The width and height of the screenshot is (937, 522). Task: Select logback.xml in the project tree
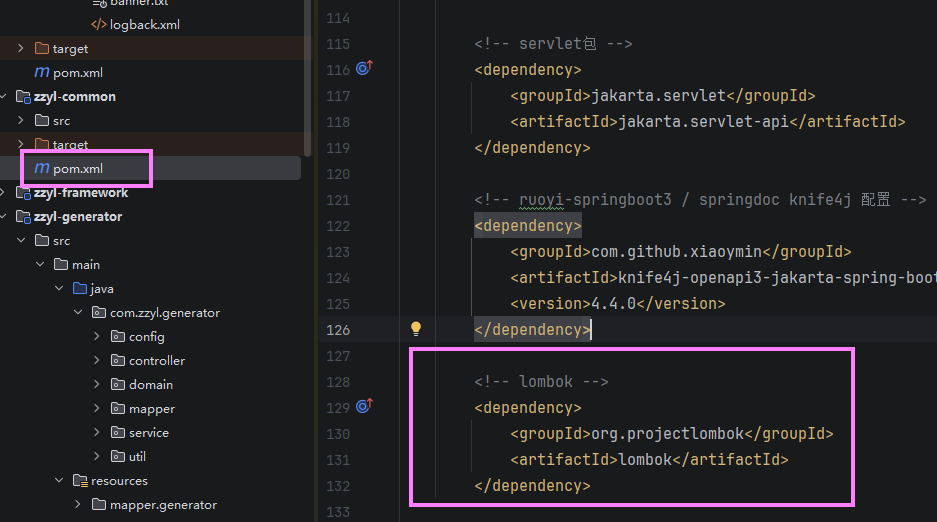point(145,24)
